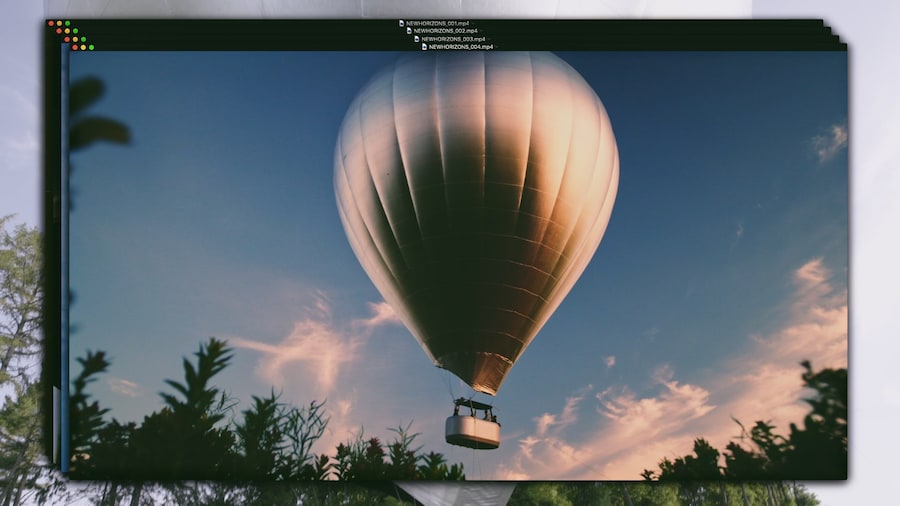Click the file icon beside NEWHORIZONS_001.mp4

pos(401,23)
